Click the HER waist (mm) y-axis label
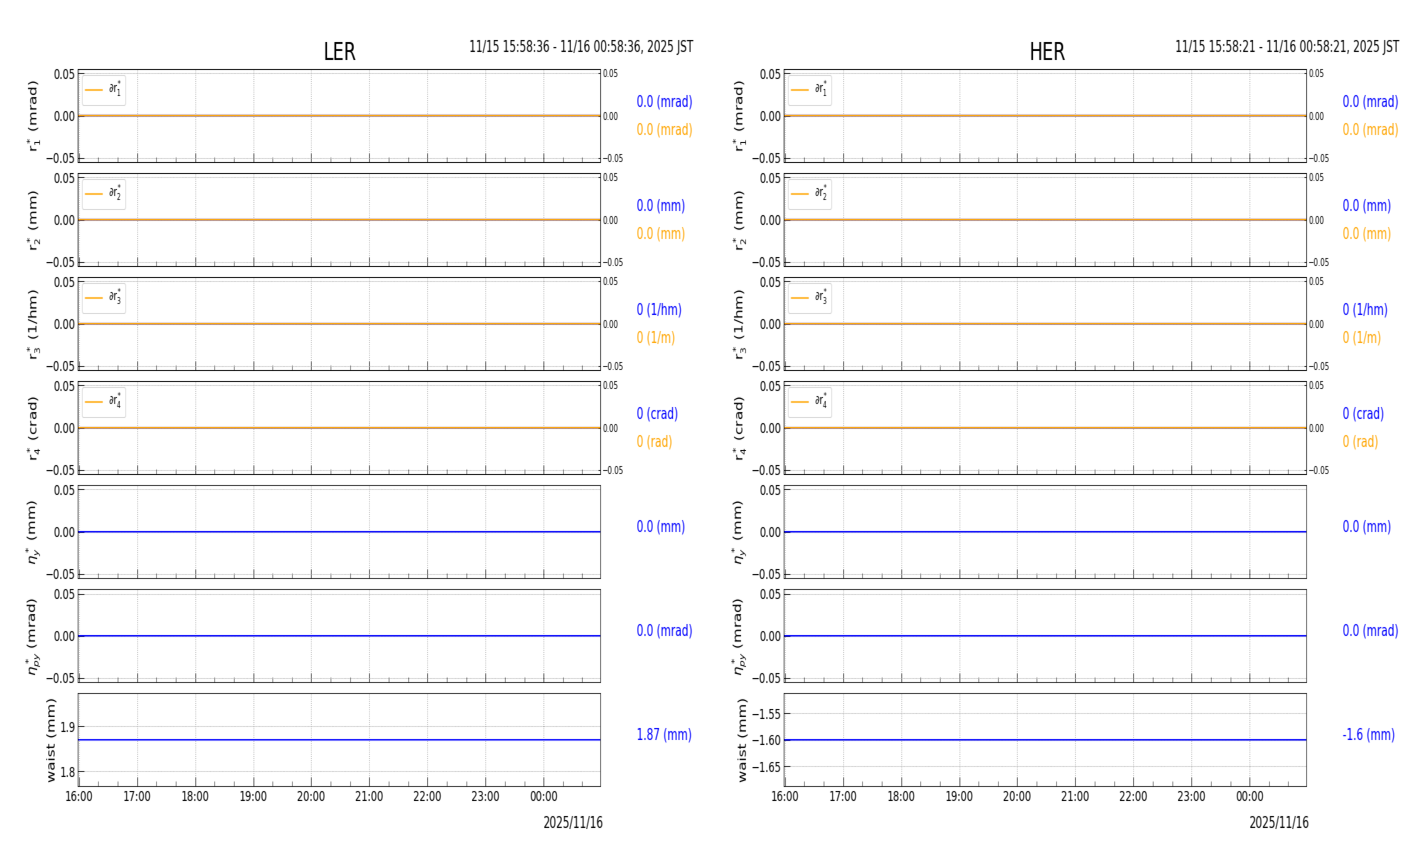The height and width of the screenshot is (864, 1412). (x=742, y=740)
